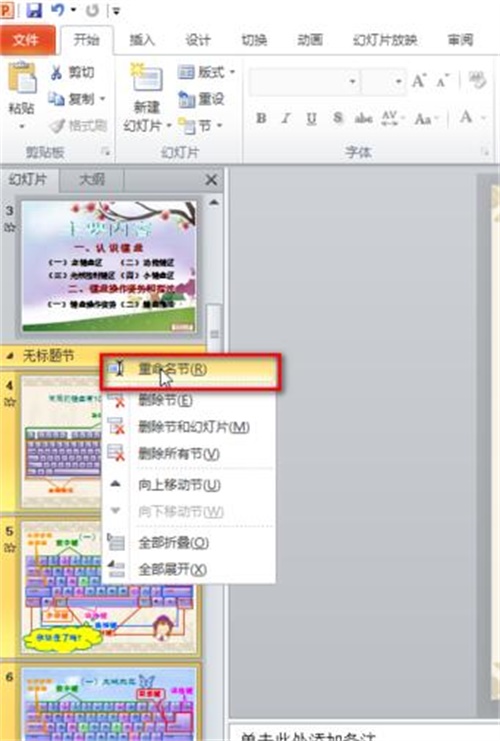Image resolution: width=500 pixels, height=741 pixels.
Task: Open the Aa change case menu
Action: 426,119
